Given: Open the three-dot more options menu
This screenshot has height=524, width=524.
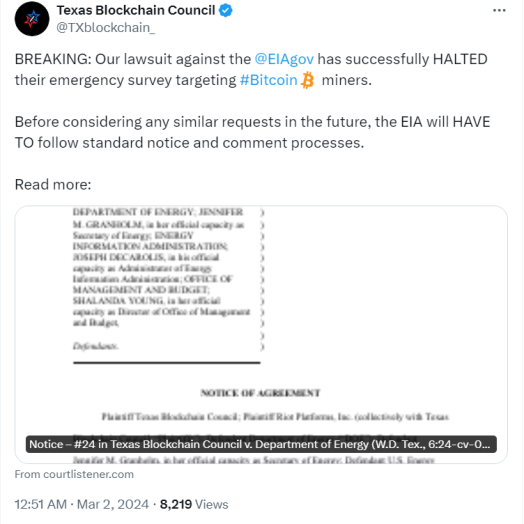Looking at the screenshot, I should pyautogui.click(x=499, y=10).
